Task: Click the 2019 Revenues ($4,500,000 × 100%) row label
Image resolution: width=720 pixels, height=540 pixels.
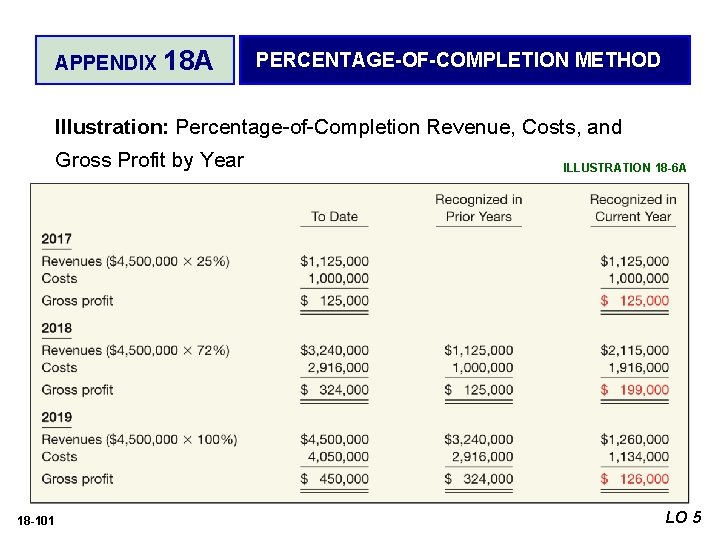Action: tap(139, 439)
